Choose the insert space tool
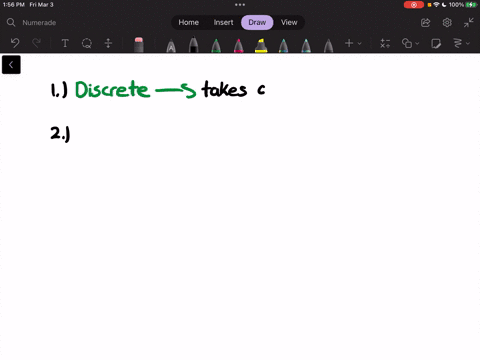Screen dimensions: 480x360 click(x=108, y=43)
